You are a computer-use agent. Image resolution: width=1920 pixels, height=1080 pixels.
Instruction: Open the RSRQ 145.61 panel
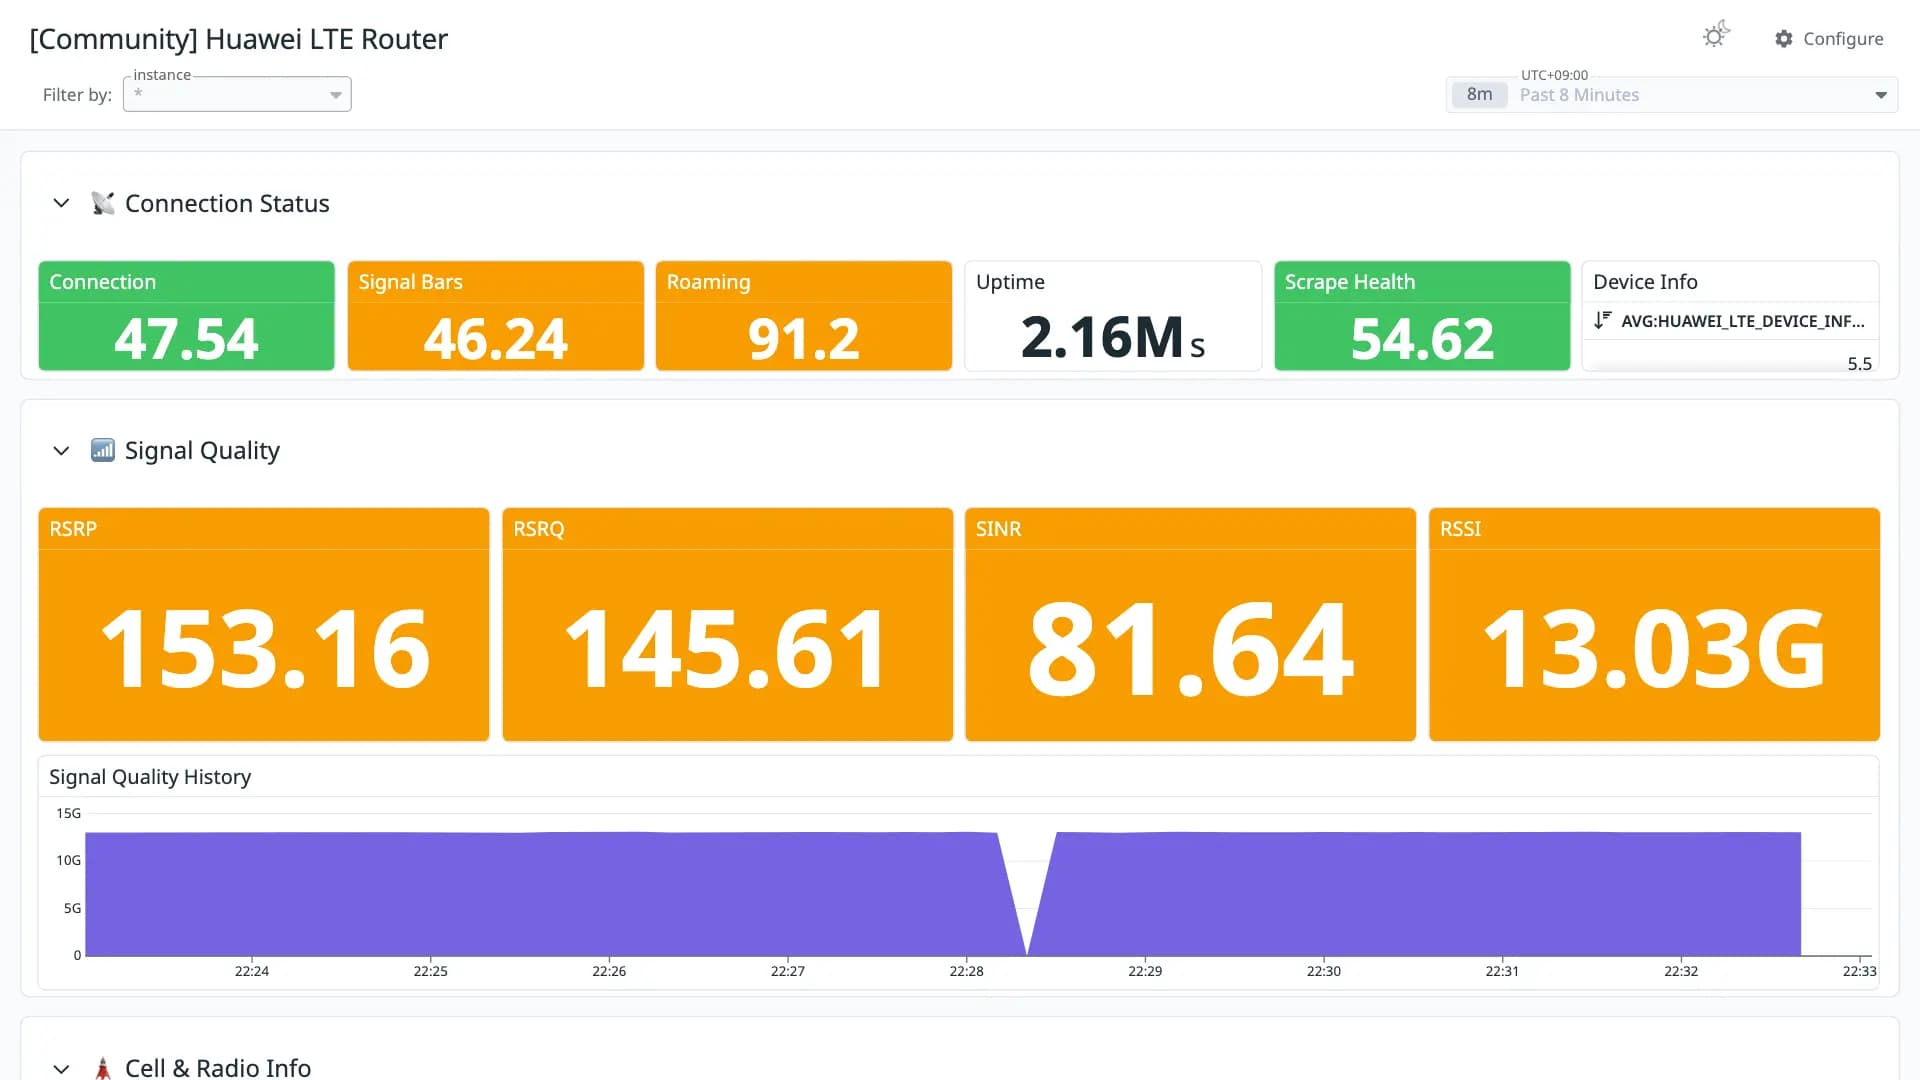[728, 625]
